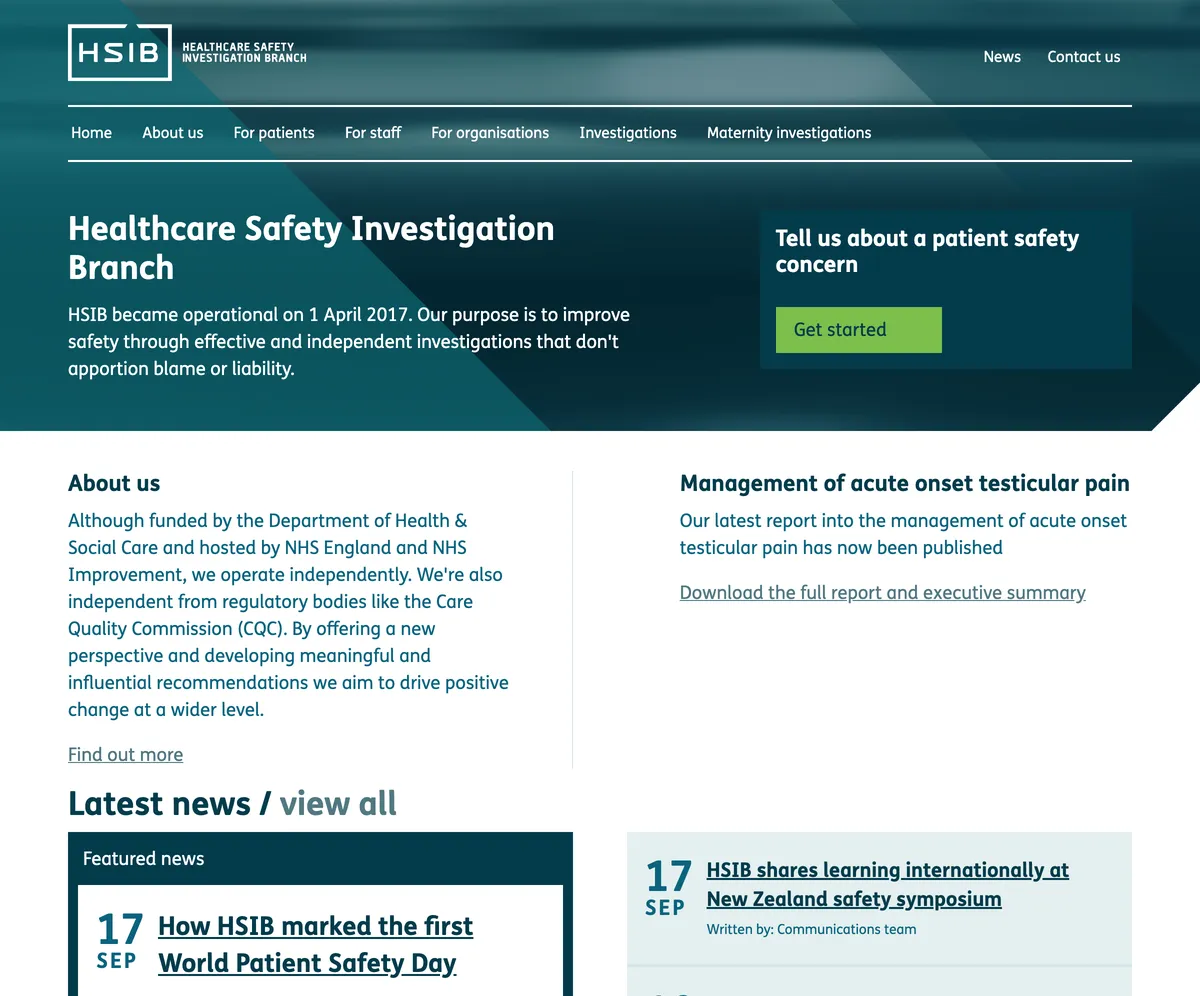
Task: Open New Zealand safety symposium article
Action: click(888, 884)
